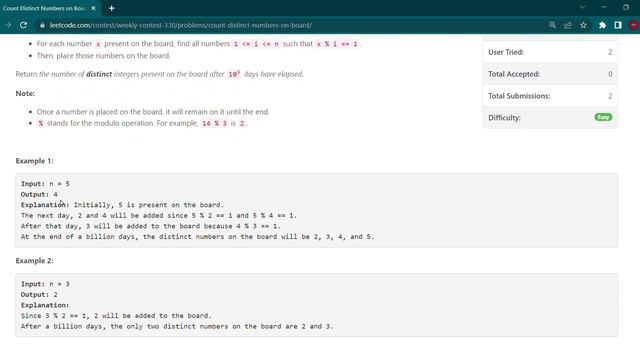Select the 'Total Submissions:' label
This screenshot has height=360, width=640.
pos(519,96)
